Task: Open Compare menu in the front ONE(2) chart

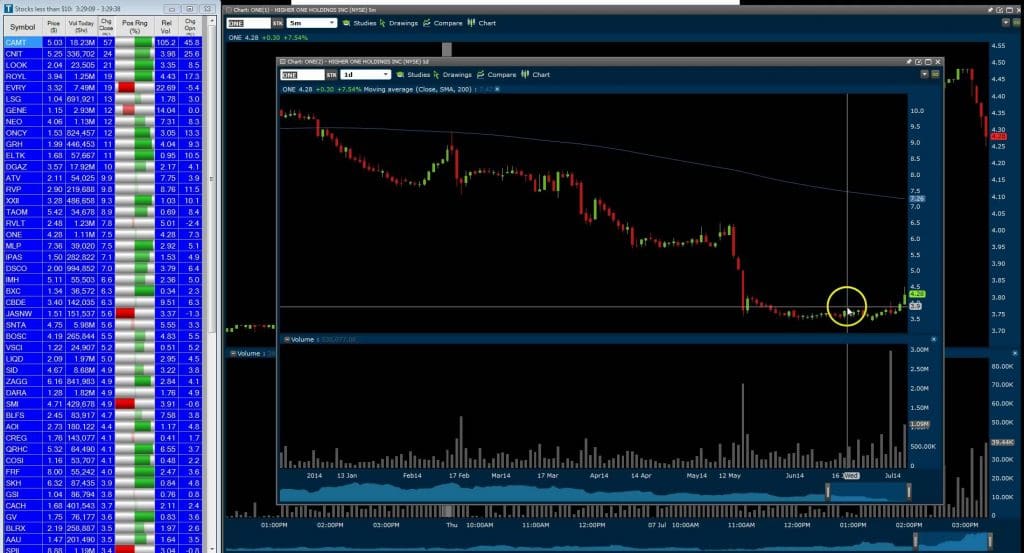Action: [x=502, y=74]
